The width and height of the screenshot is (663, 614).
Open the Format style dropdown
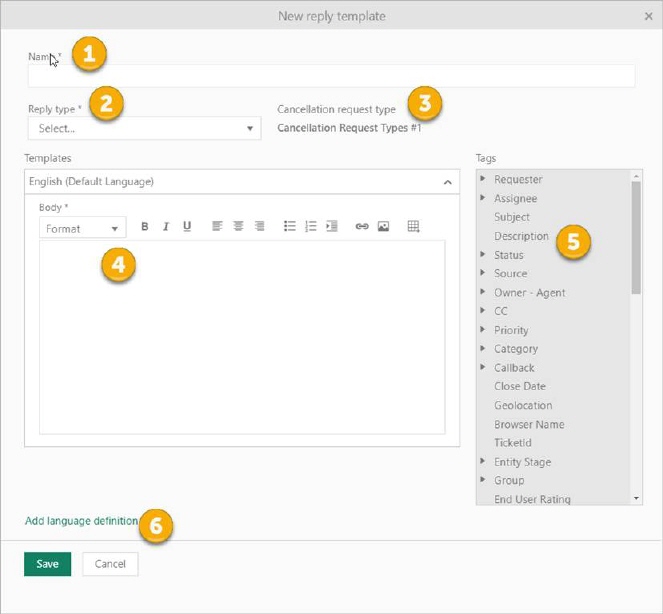click(82, 228)
